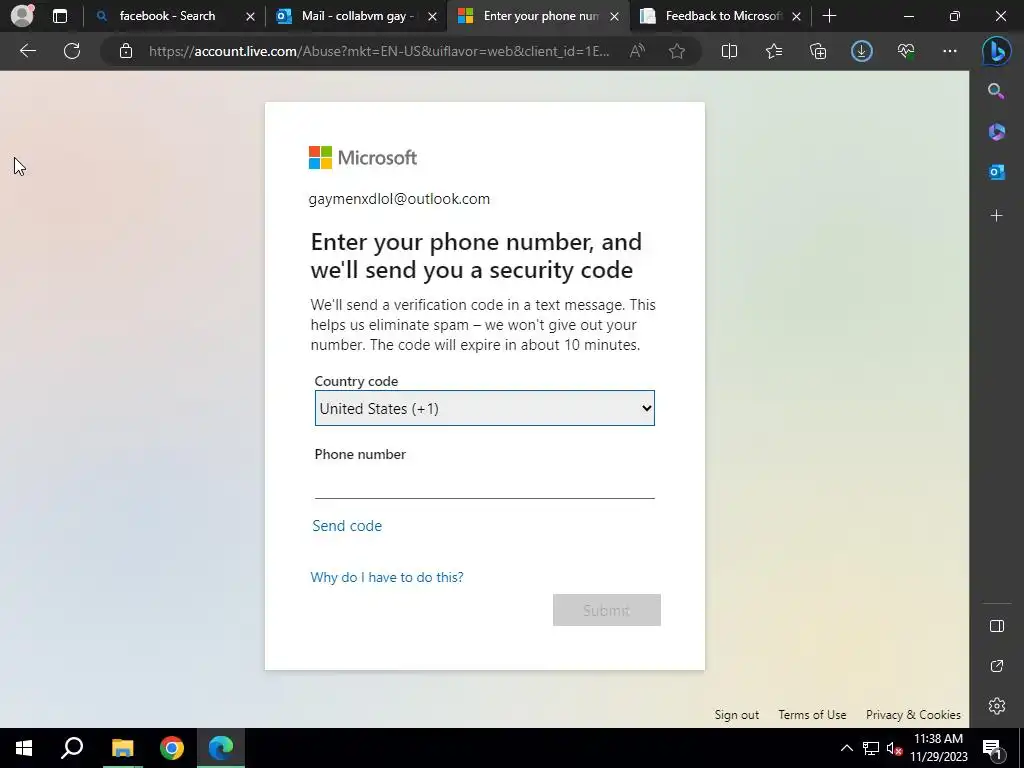The width and height of the screenshot is (1024, 768).
Task: Open Browser essentials heart icon
Action: [906, 51]
